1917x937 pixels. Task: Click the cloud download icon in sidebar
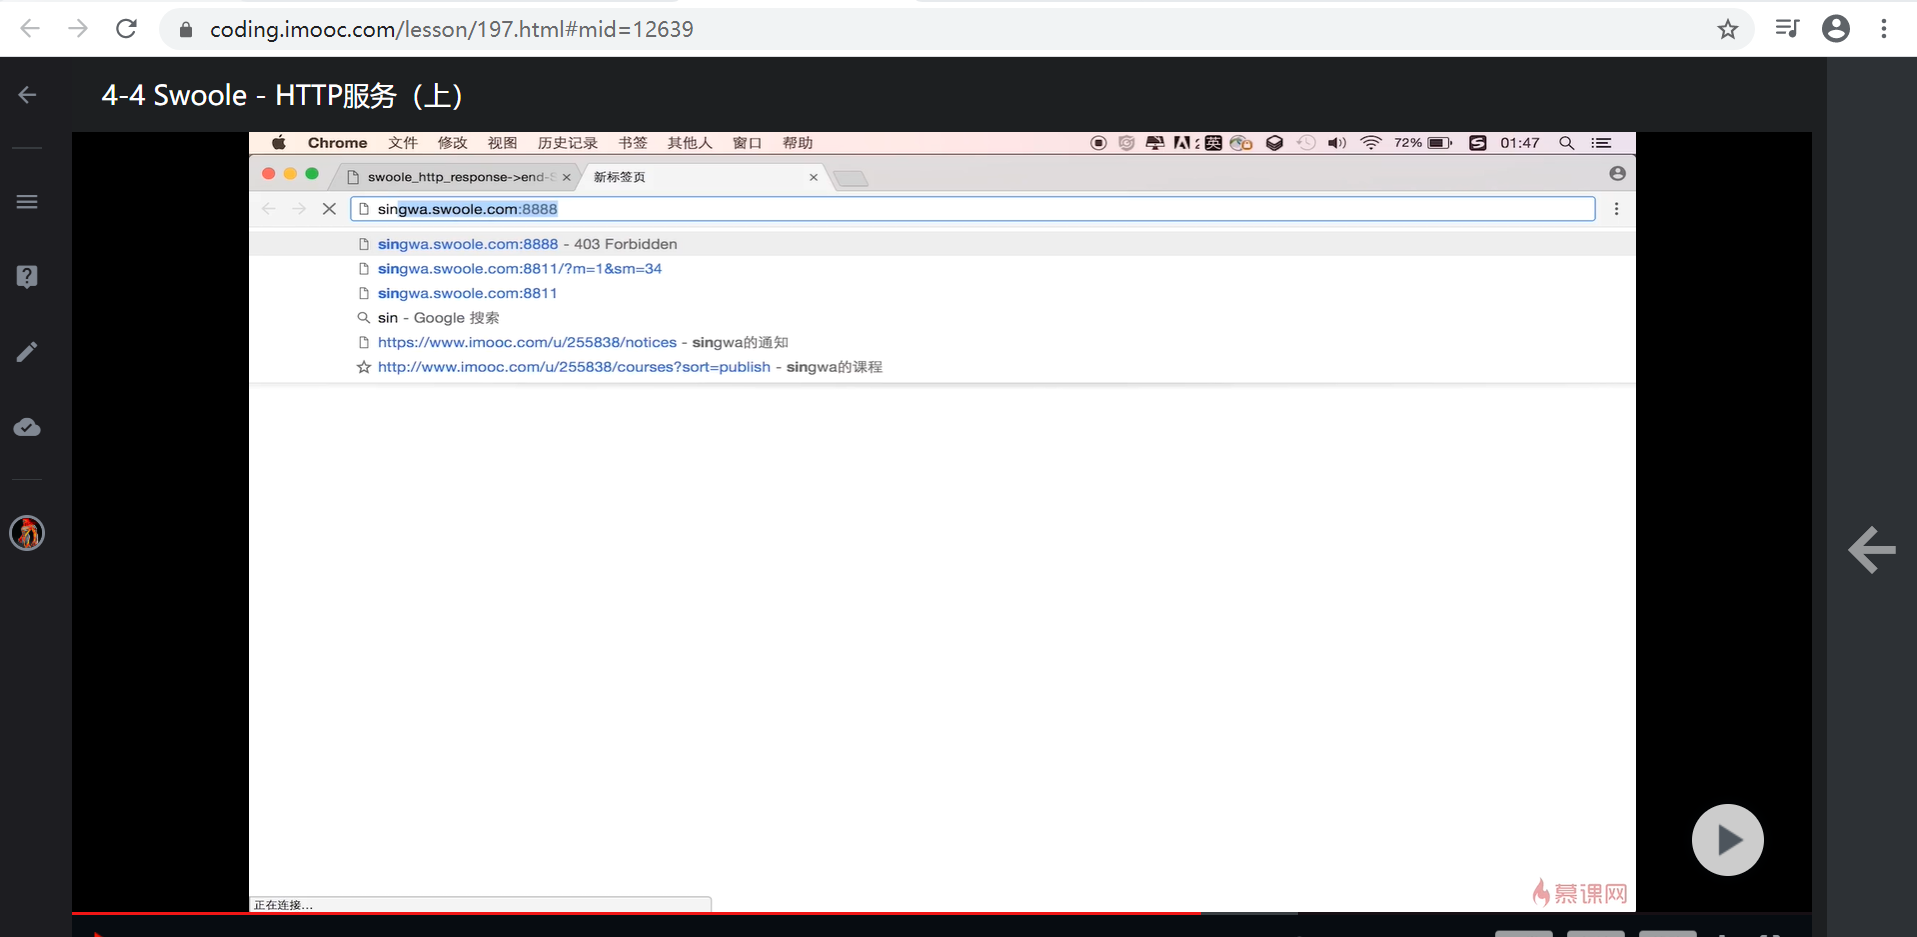27,428
